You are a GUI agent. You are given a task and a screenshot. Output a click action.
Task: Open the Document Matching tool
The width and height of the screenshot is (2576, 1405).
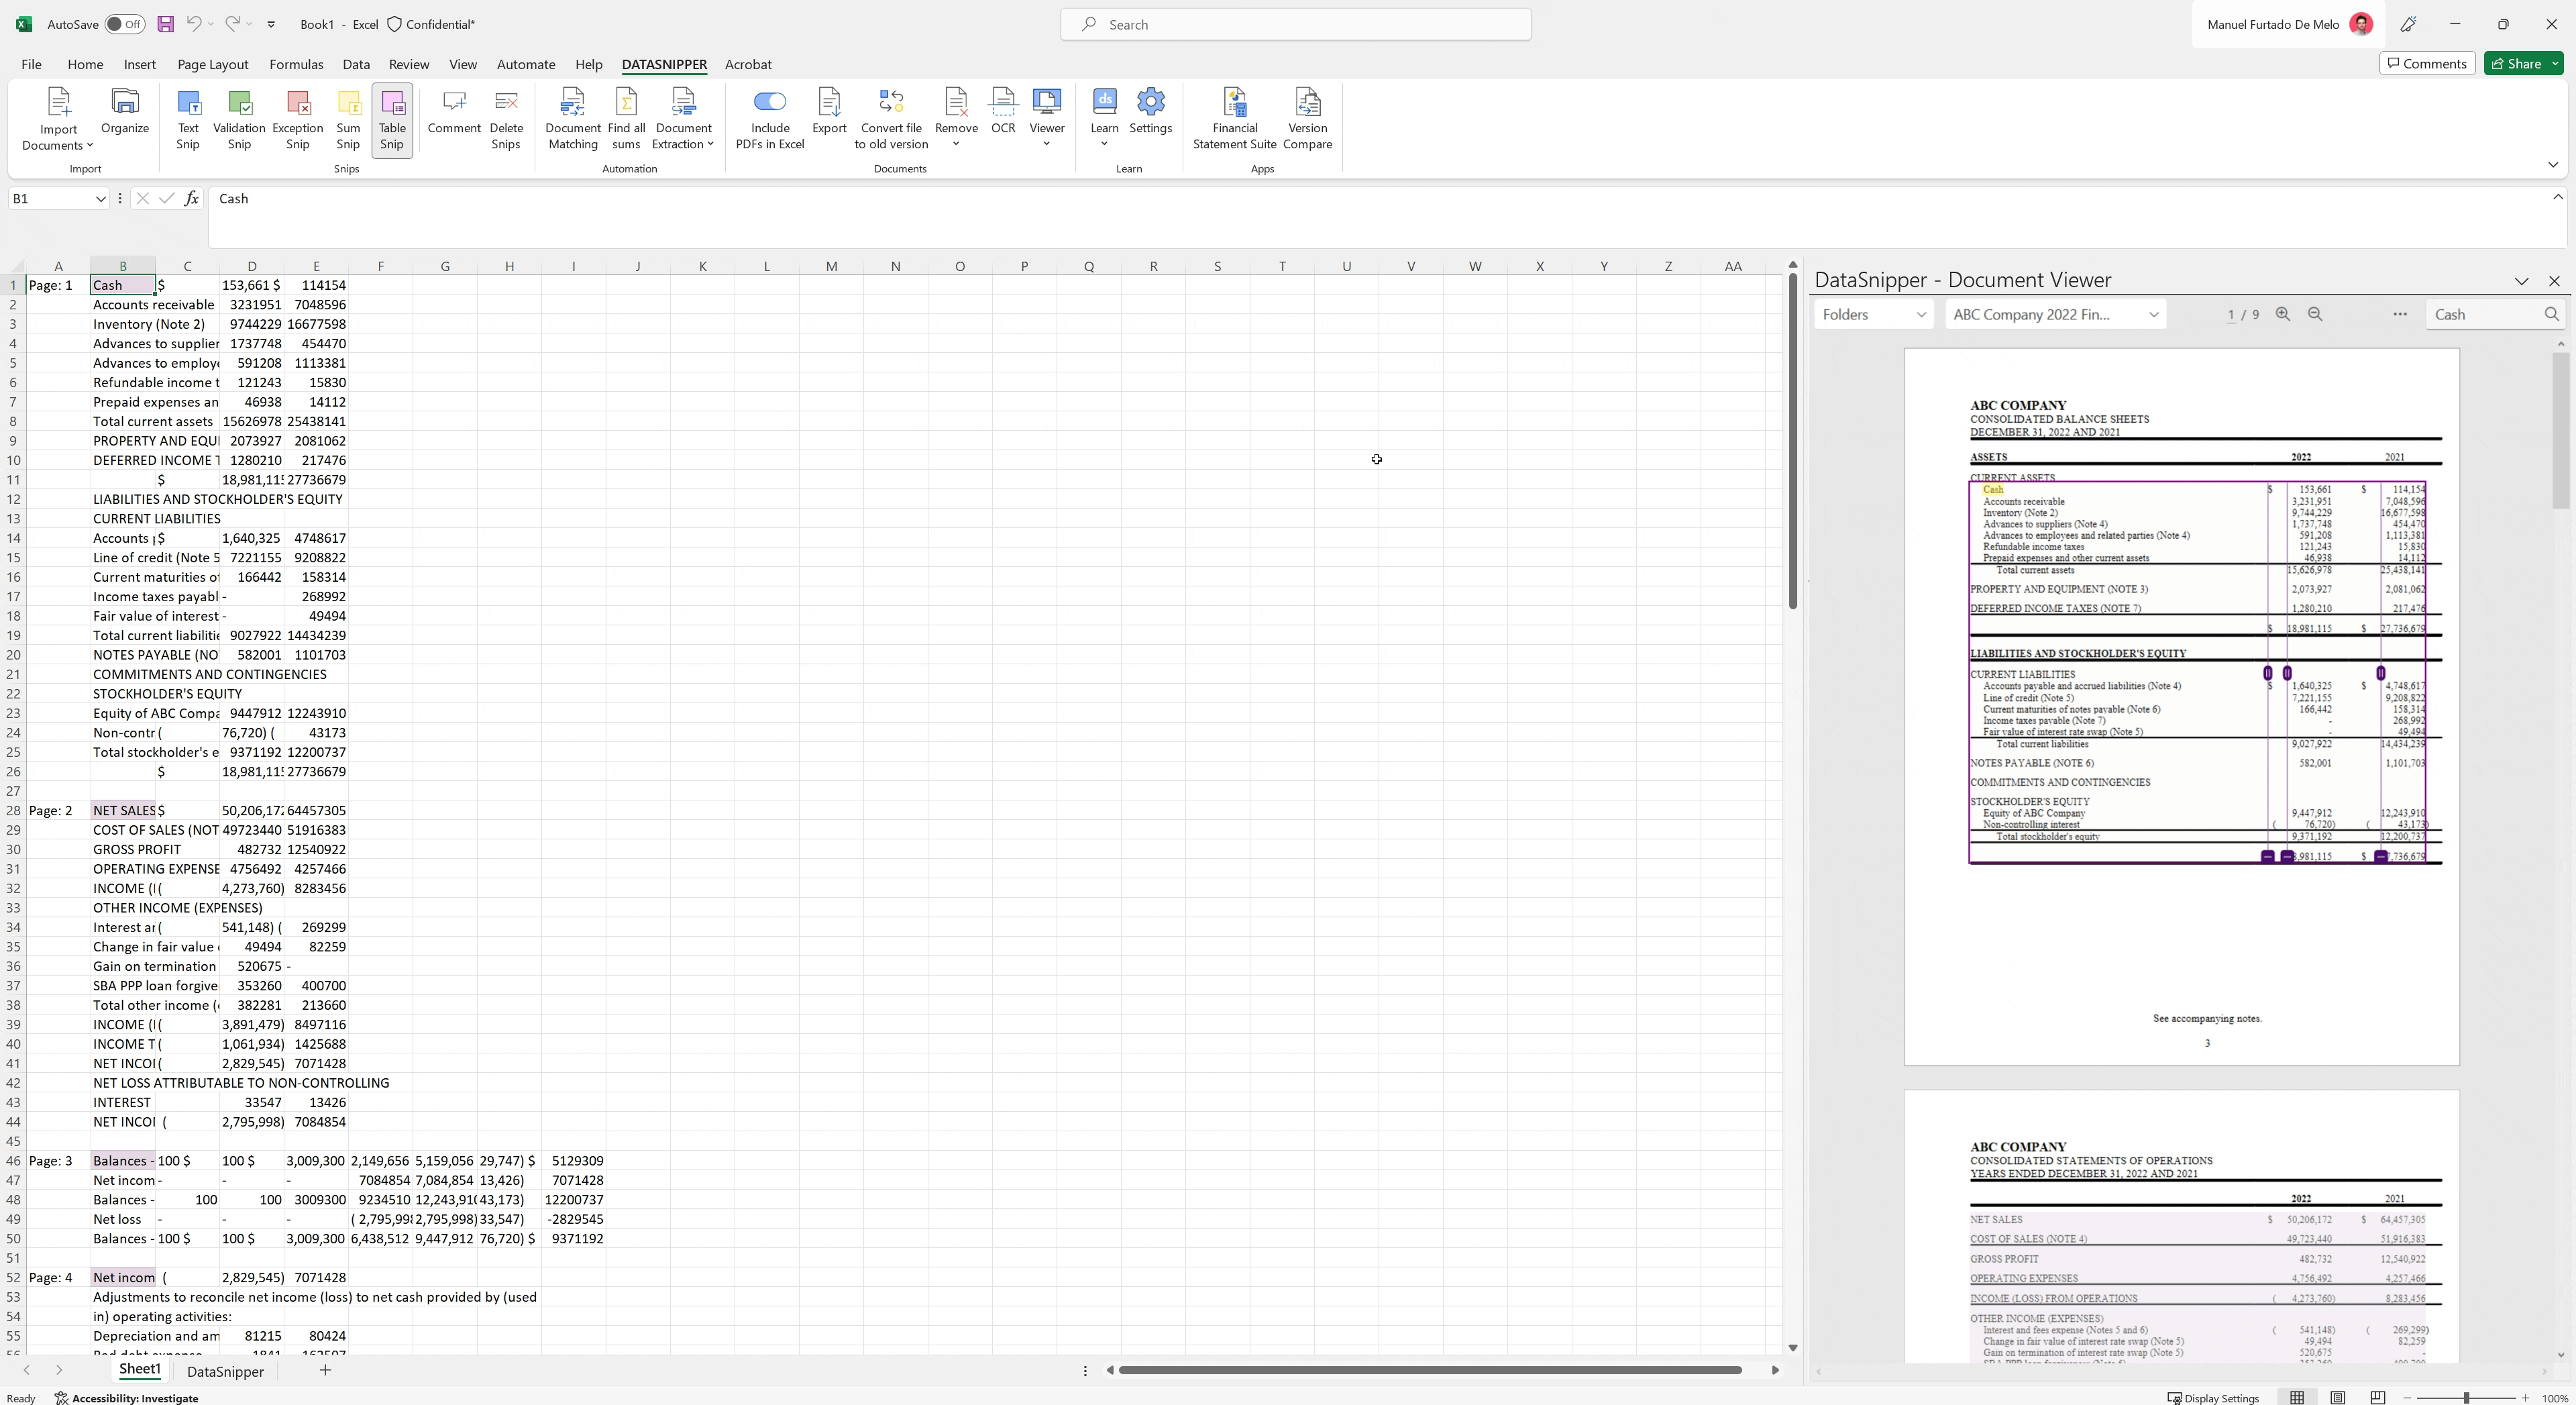(x=572, y=119)
